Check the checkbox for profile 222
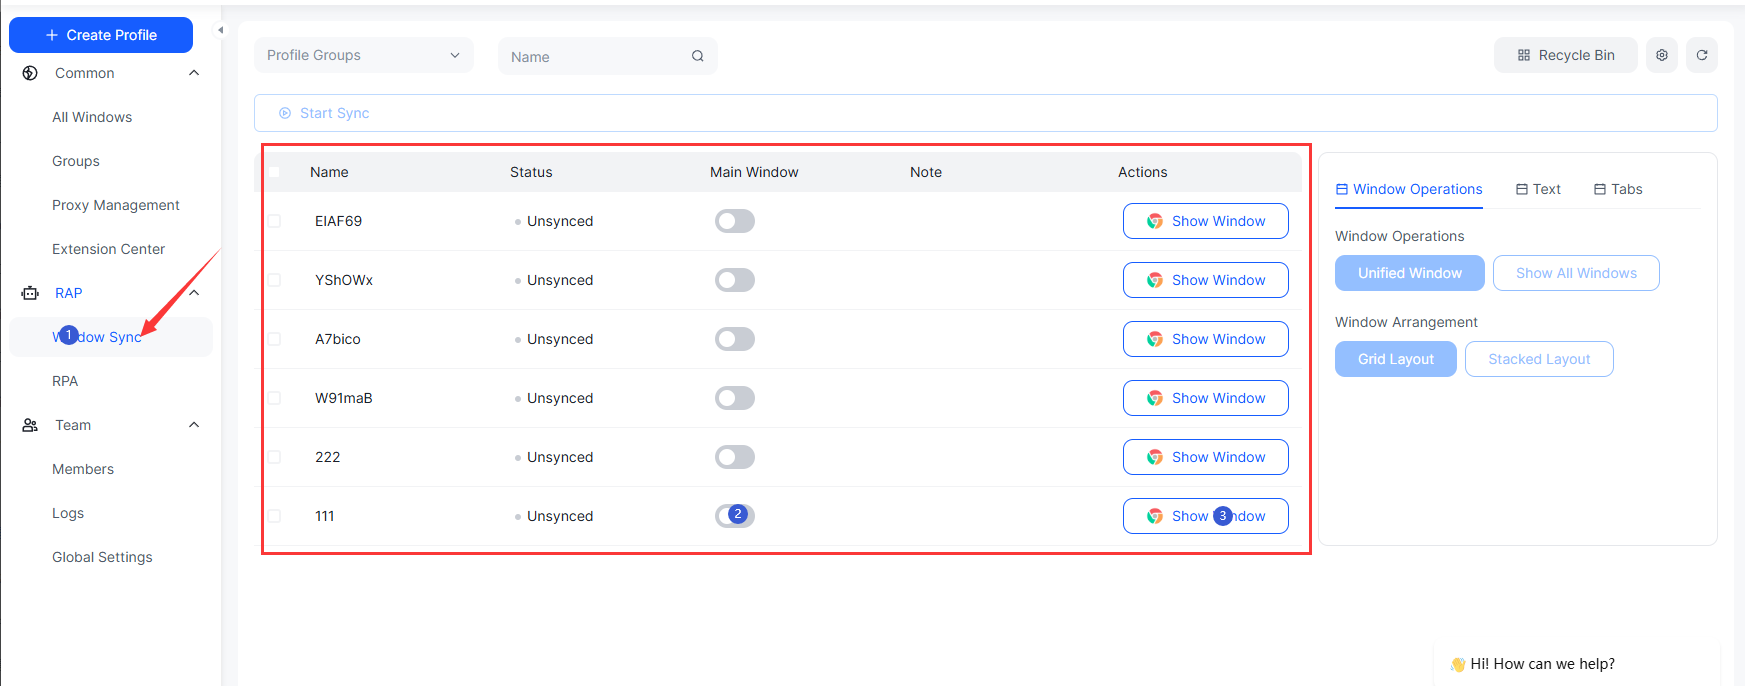Image resolution: width=1745 pixels, height=686 pixels. 274,457
